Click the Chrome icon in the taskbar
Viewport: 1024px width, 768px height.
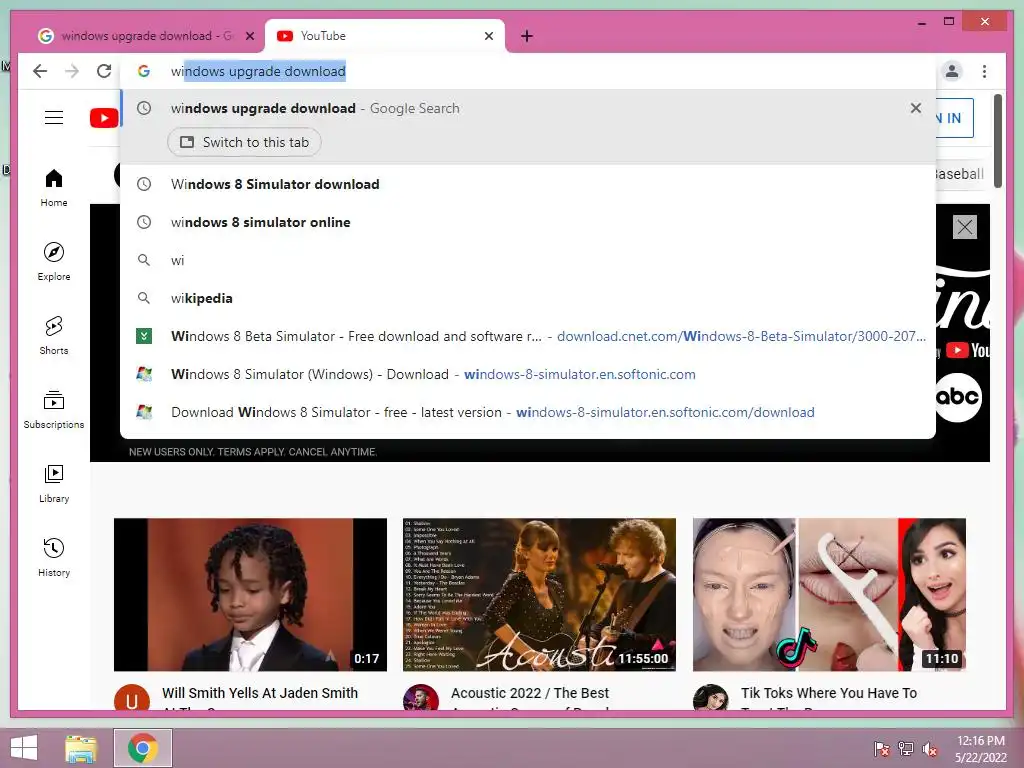[142, 748]
